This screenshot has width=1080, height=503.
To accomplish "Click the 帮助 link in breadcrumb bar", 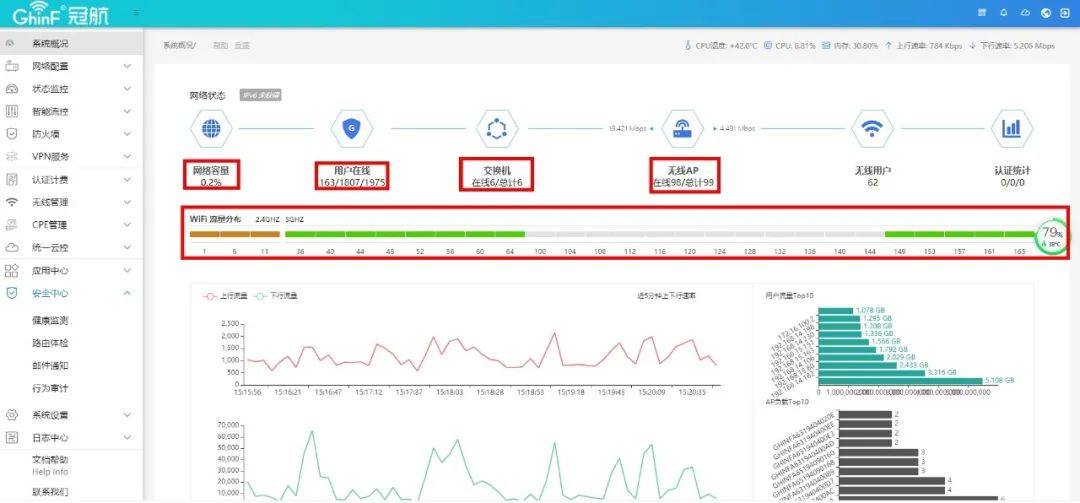I will pos(220,45).
